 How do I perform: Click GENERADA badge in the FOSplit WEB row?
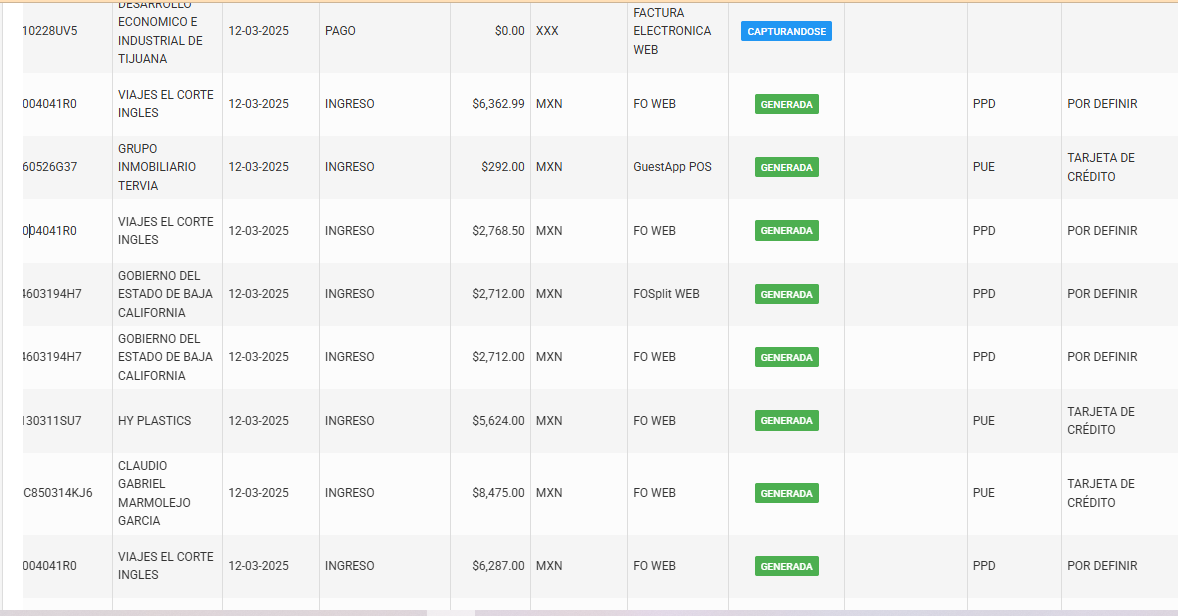click(x=786, y=294)
